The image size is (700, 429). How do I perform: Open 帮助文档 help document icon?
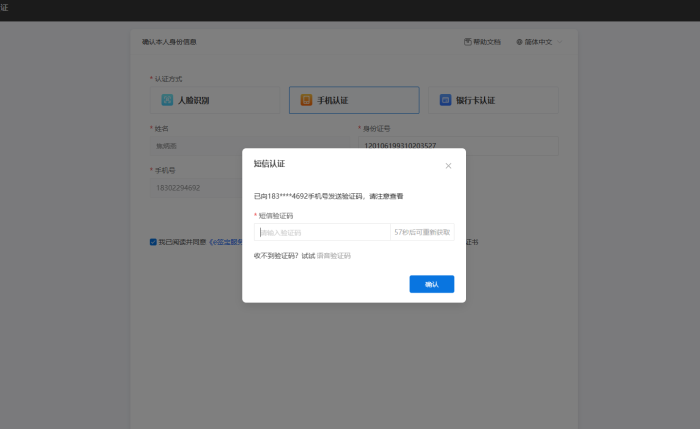click(468, 42)
